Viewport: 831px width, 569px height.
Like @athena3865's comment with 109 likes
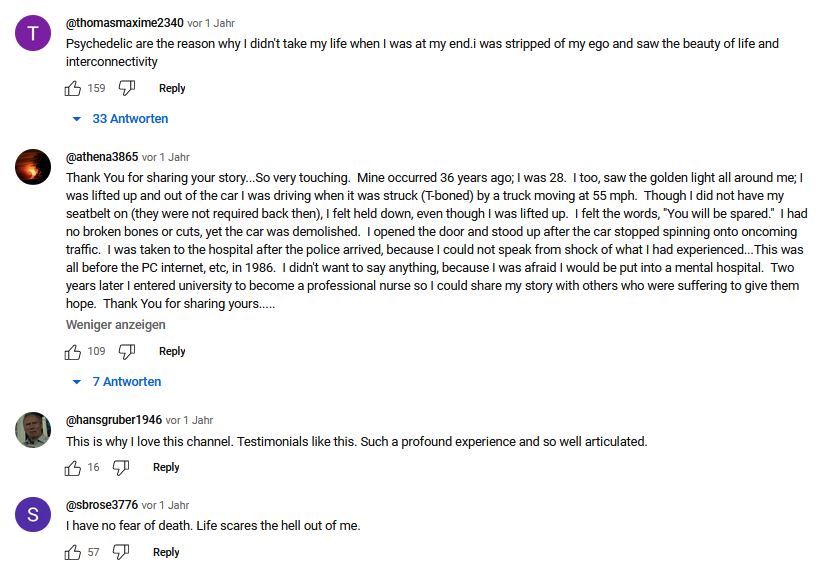click(73, 351)
